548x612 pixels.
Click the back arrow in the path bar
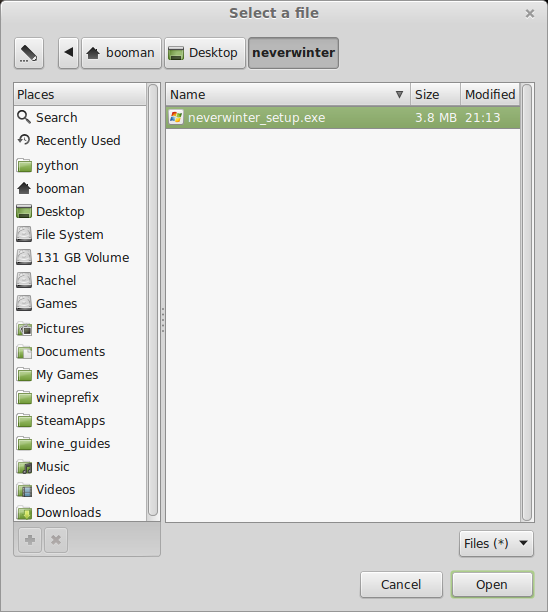(69, 53)
